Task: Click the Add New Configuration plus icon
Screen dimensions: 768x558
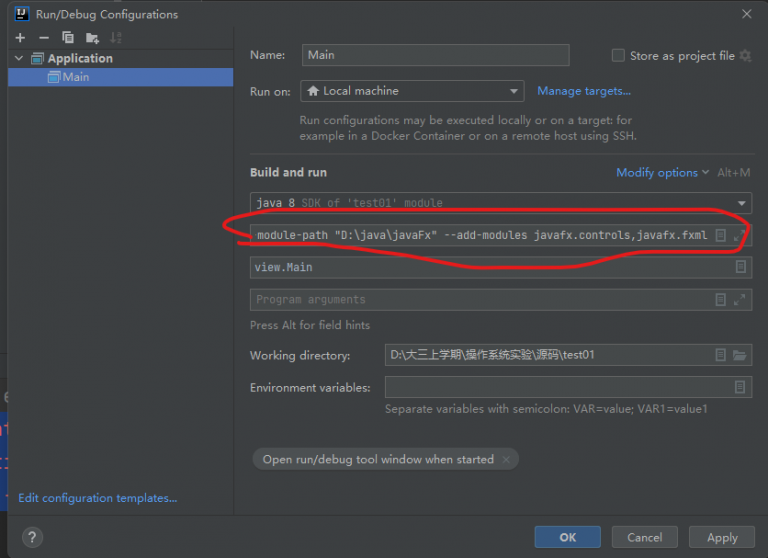Action: 20,37
